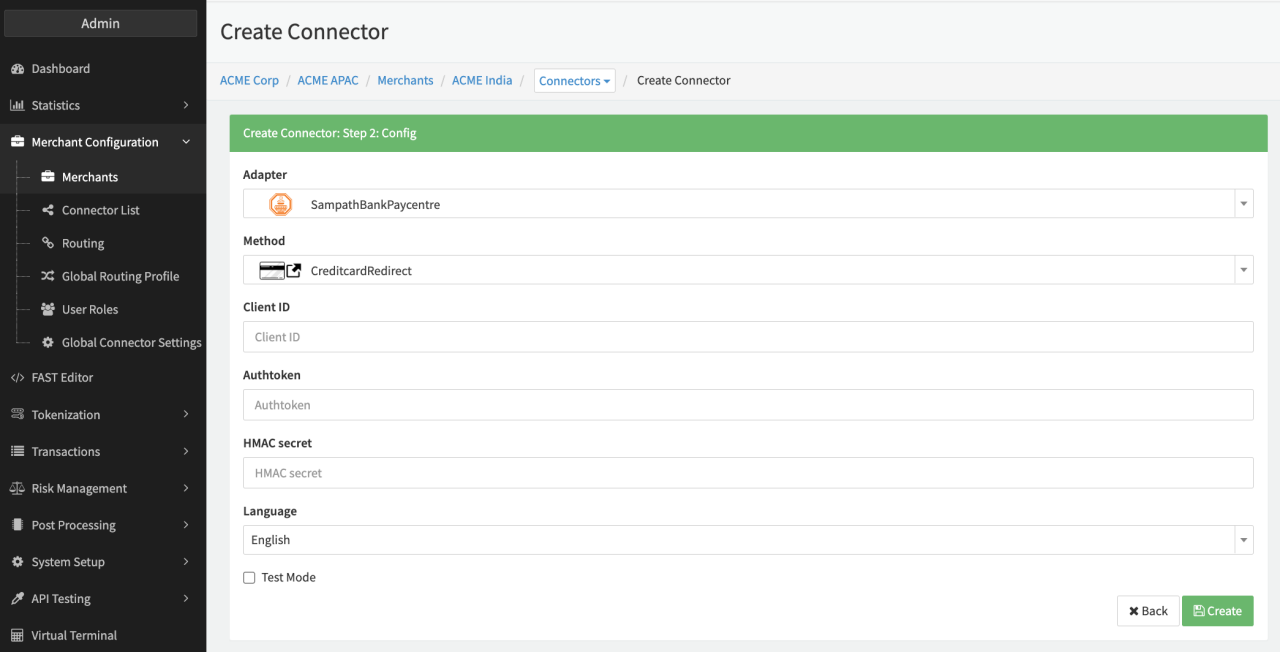The width and height of the screenshot is (1280, 652).
Task: Enable the Test Mode checkbox
Action: click(x=249, y=577)
